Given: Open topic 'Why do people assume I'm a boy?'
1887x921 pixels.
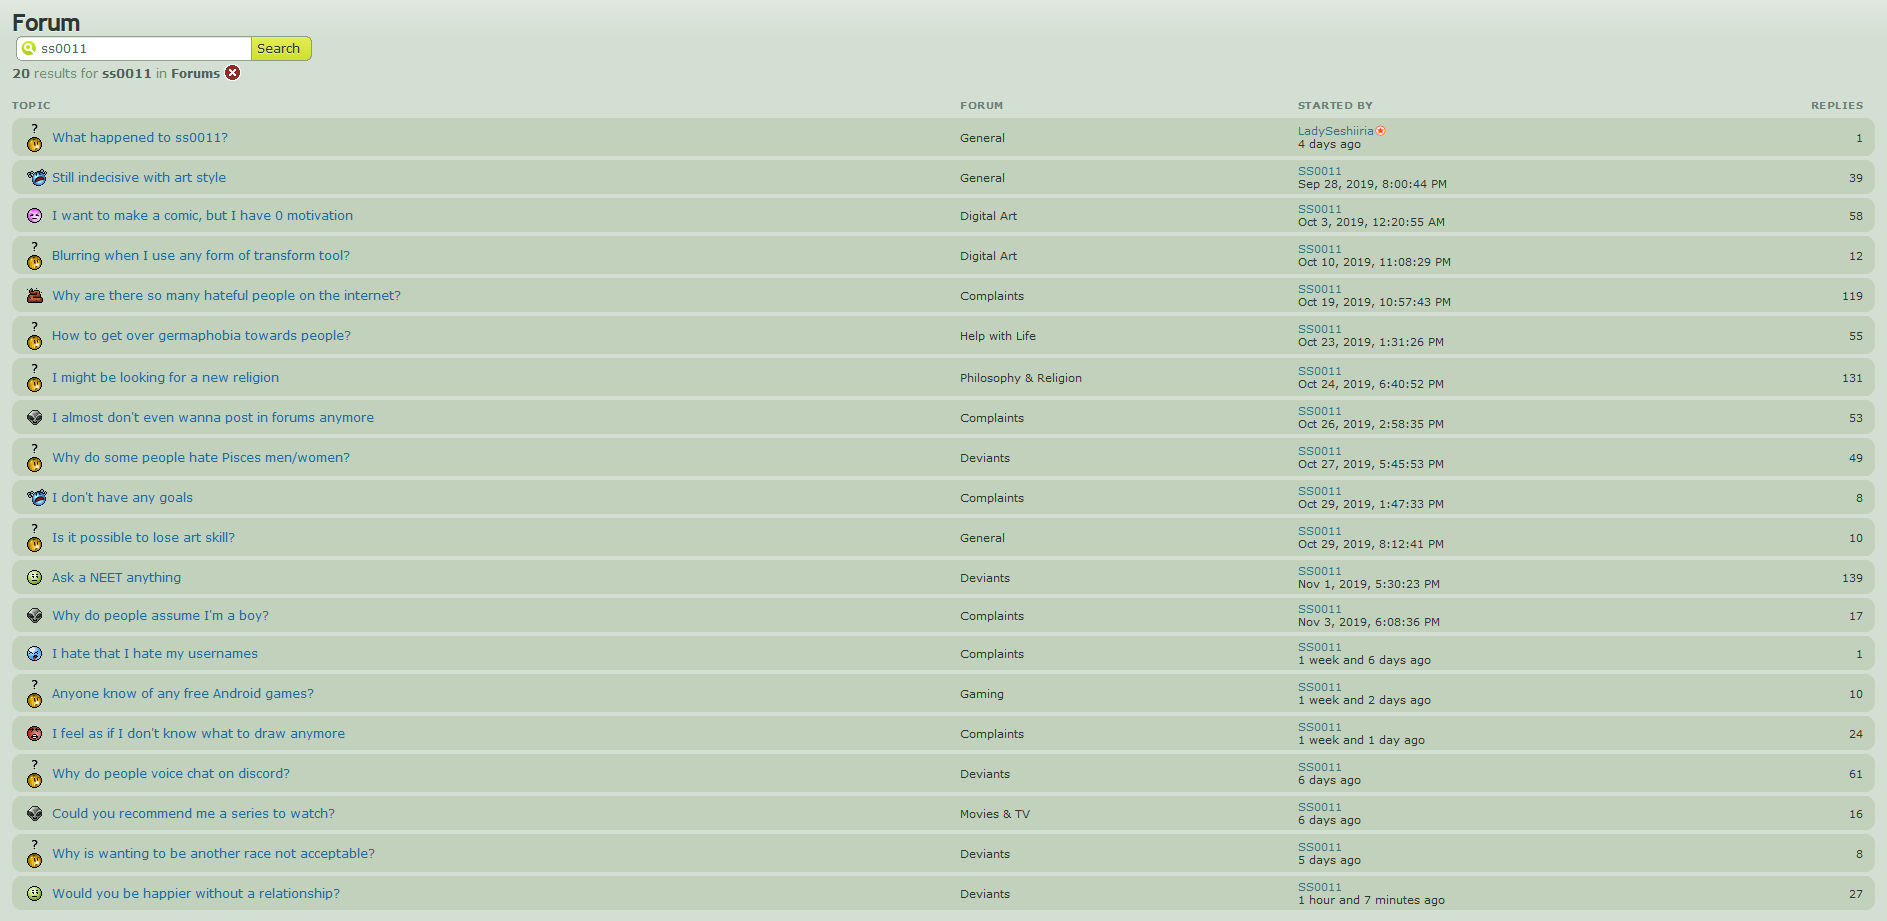Looking at the screenshot, I should pos(160,616).
